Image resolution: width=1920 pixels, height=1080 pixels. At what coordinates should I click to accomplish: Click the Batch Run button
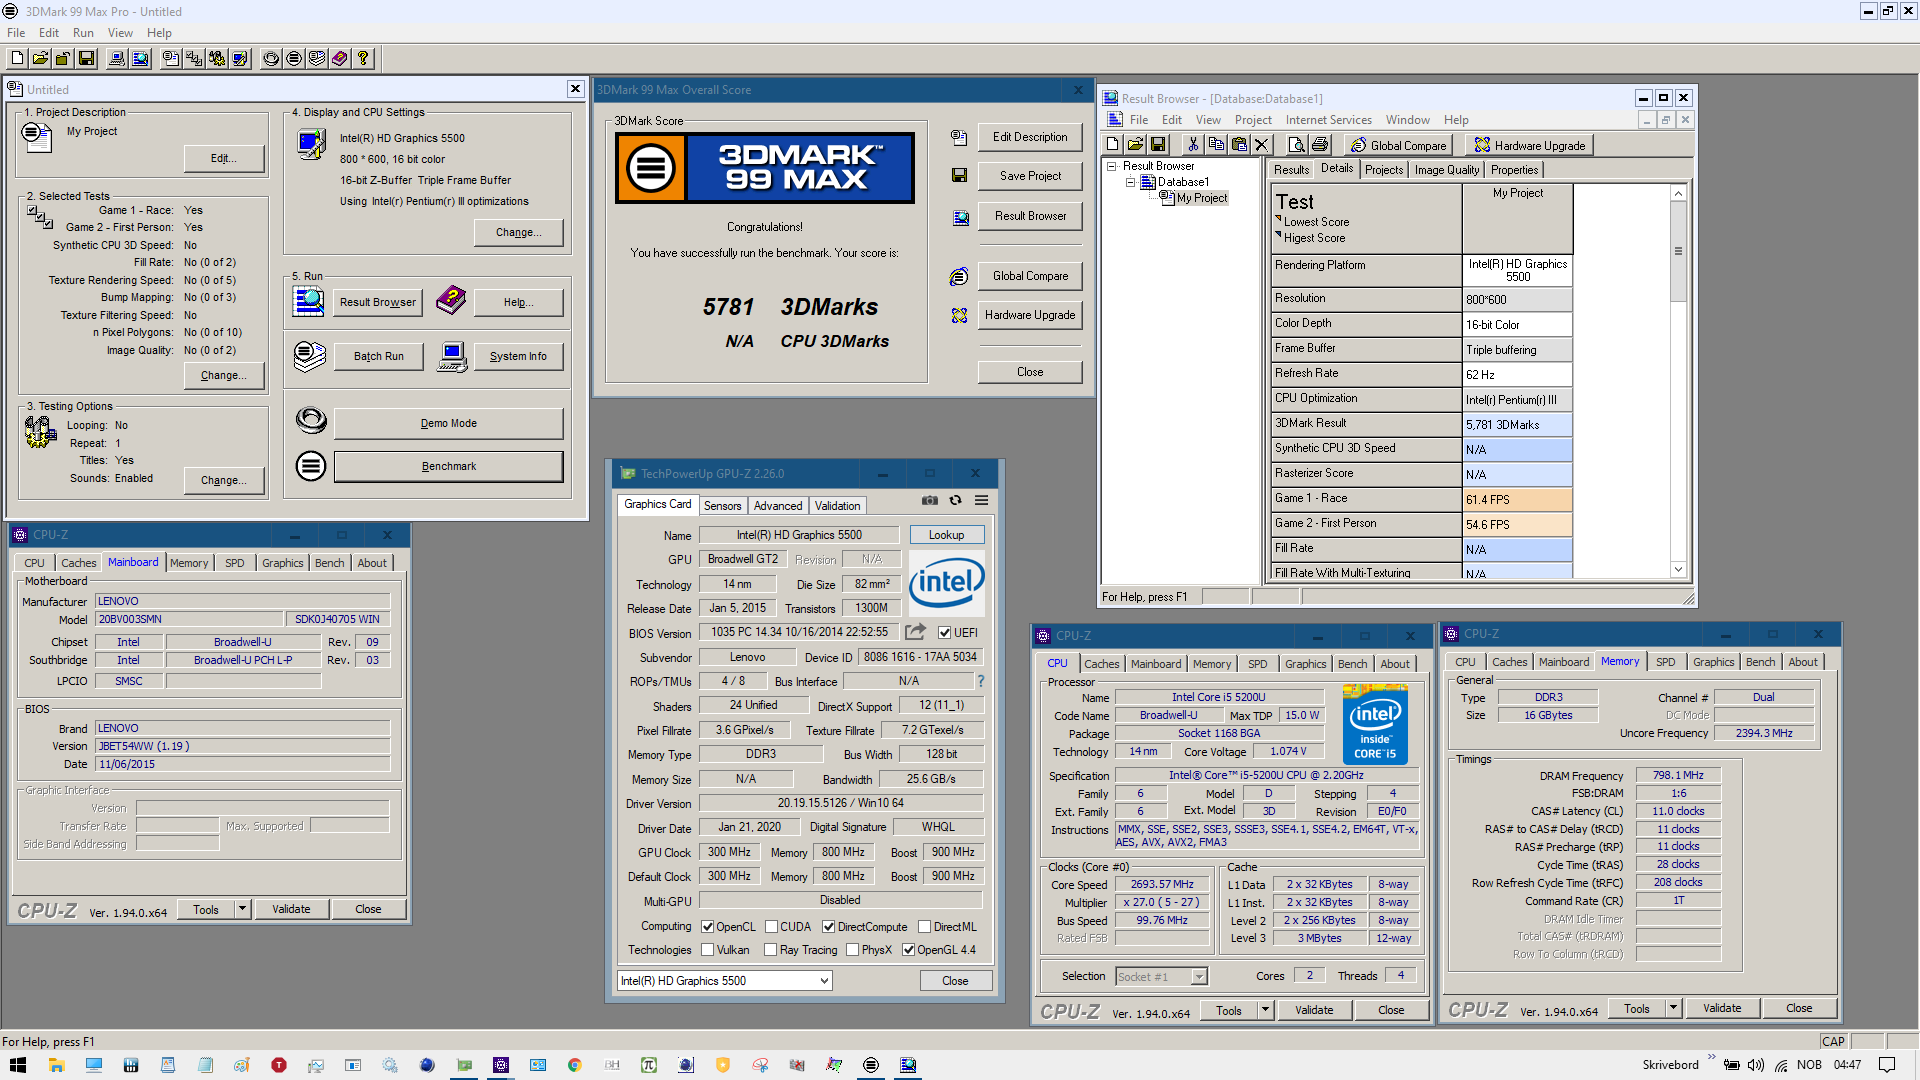pyautogui.click(x=378, y=356)
